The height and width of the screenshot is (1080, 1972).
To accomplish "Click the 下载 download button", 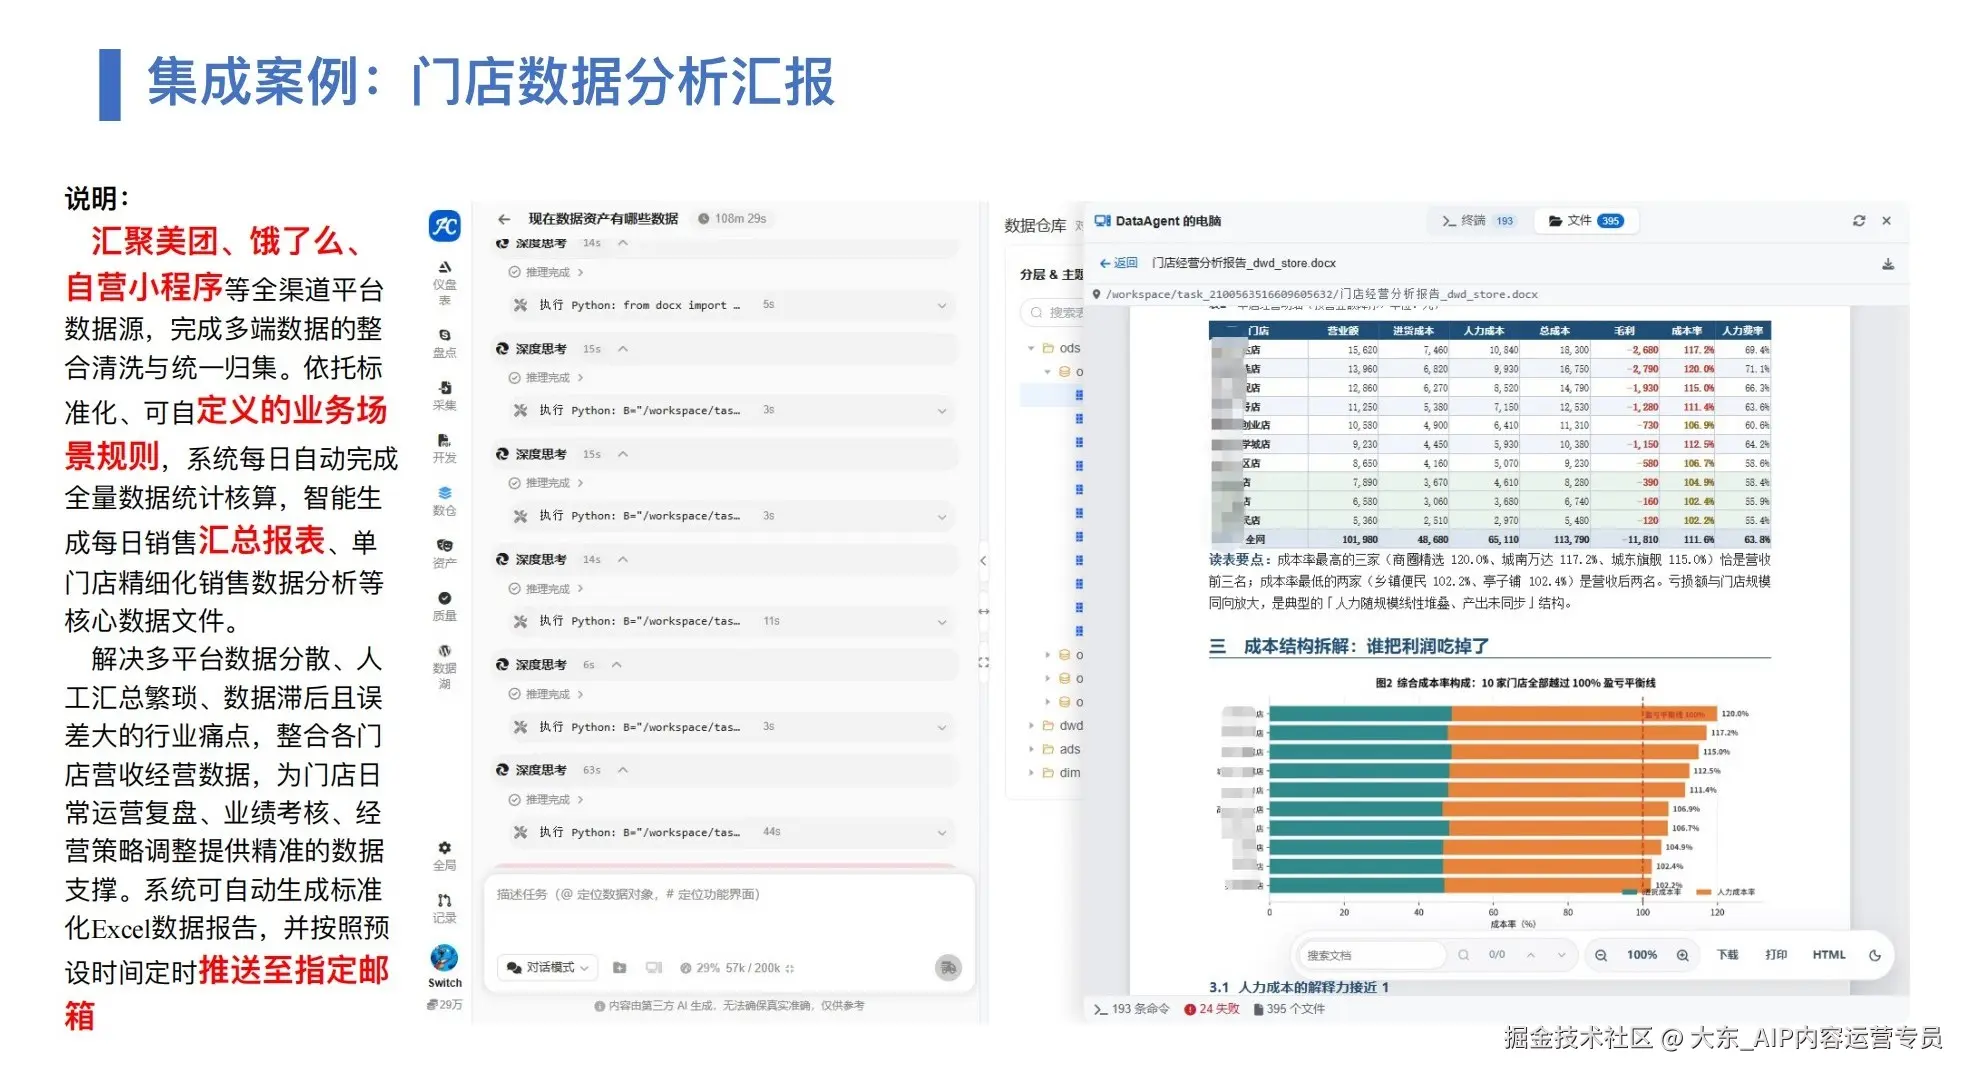I will click(1727, 955).
